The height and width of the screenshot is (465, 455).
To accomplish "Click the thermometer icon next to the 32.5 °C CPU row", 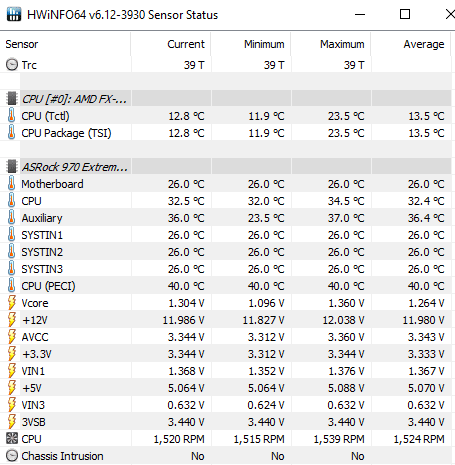I will click(12, 201).
